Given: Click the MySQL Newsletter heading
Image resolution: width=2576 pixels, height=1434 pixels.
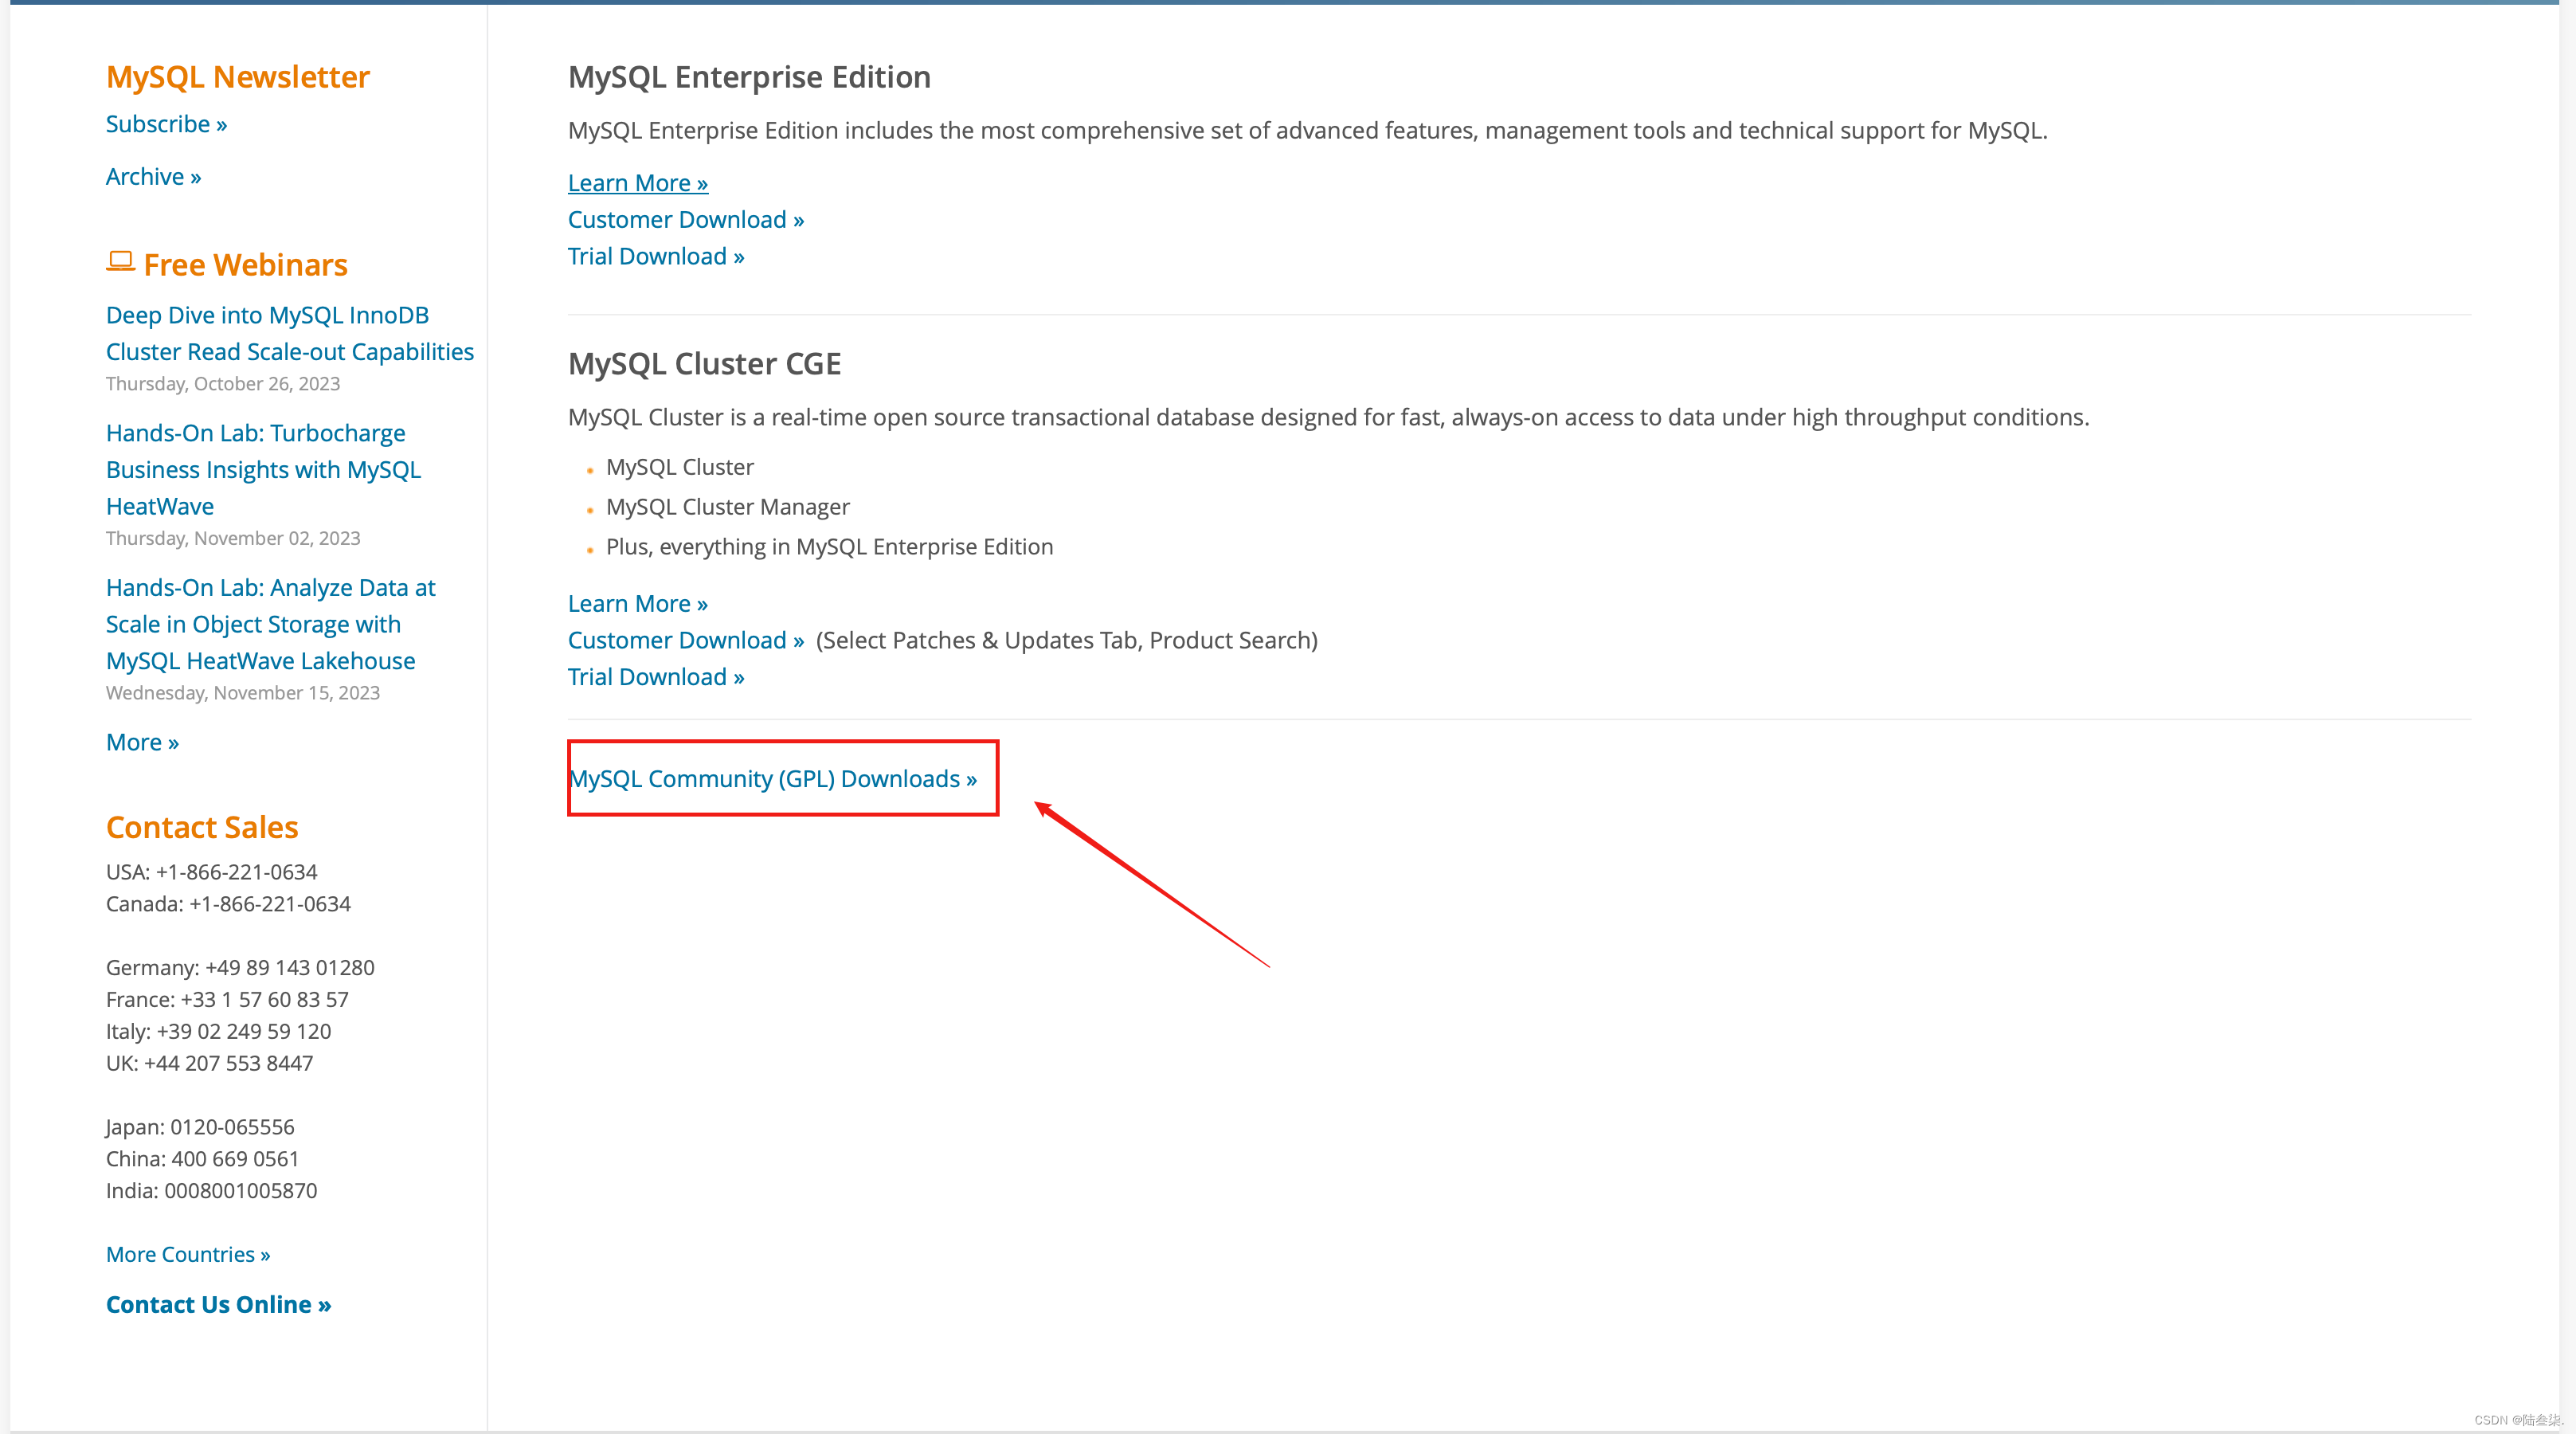Looking at the screenshot, I should point(238,77).
